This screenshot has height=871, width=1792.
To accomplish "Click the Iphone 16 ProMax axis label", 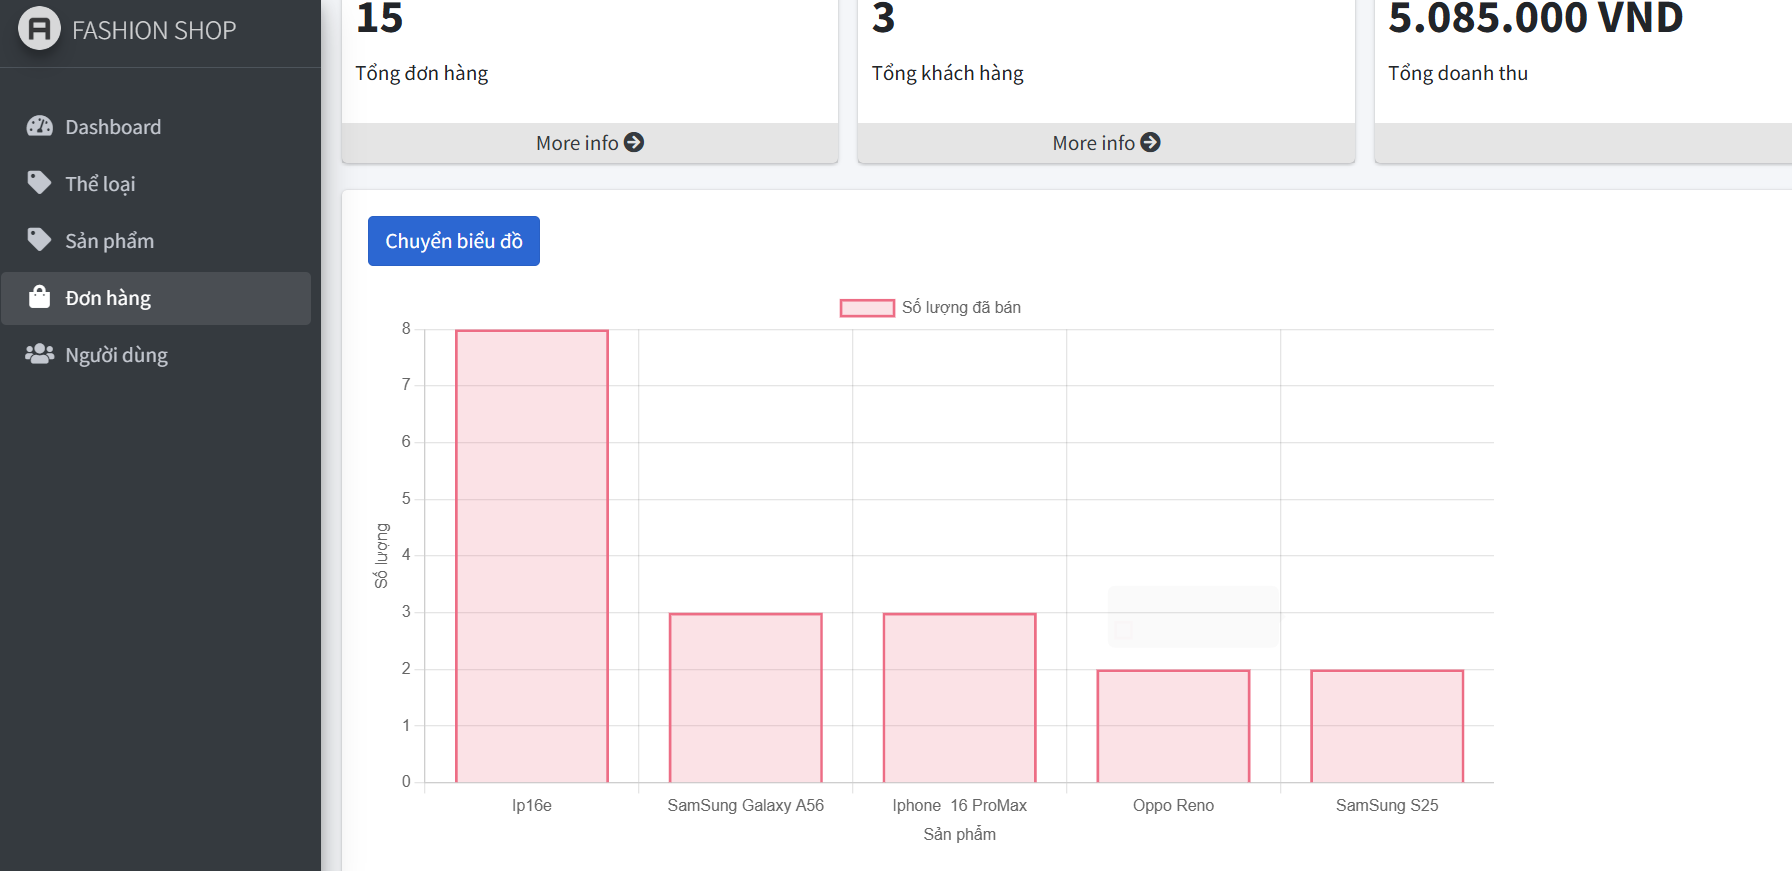I will (x=960, y=806).
